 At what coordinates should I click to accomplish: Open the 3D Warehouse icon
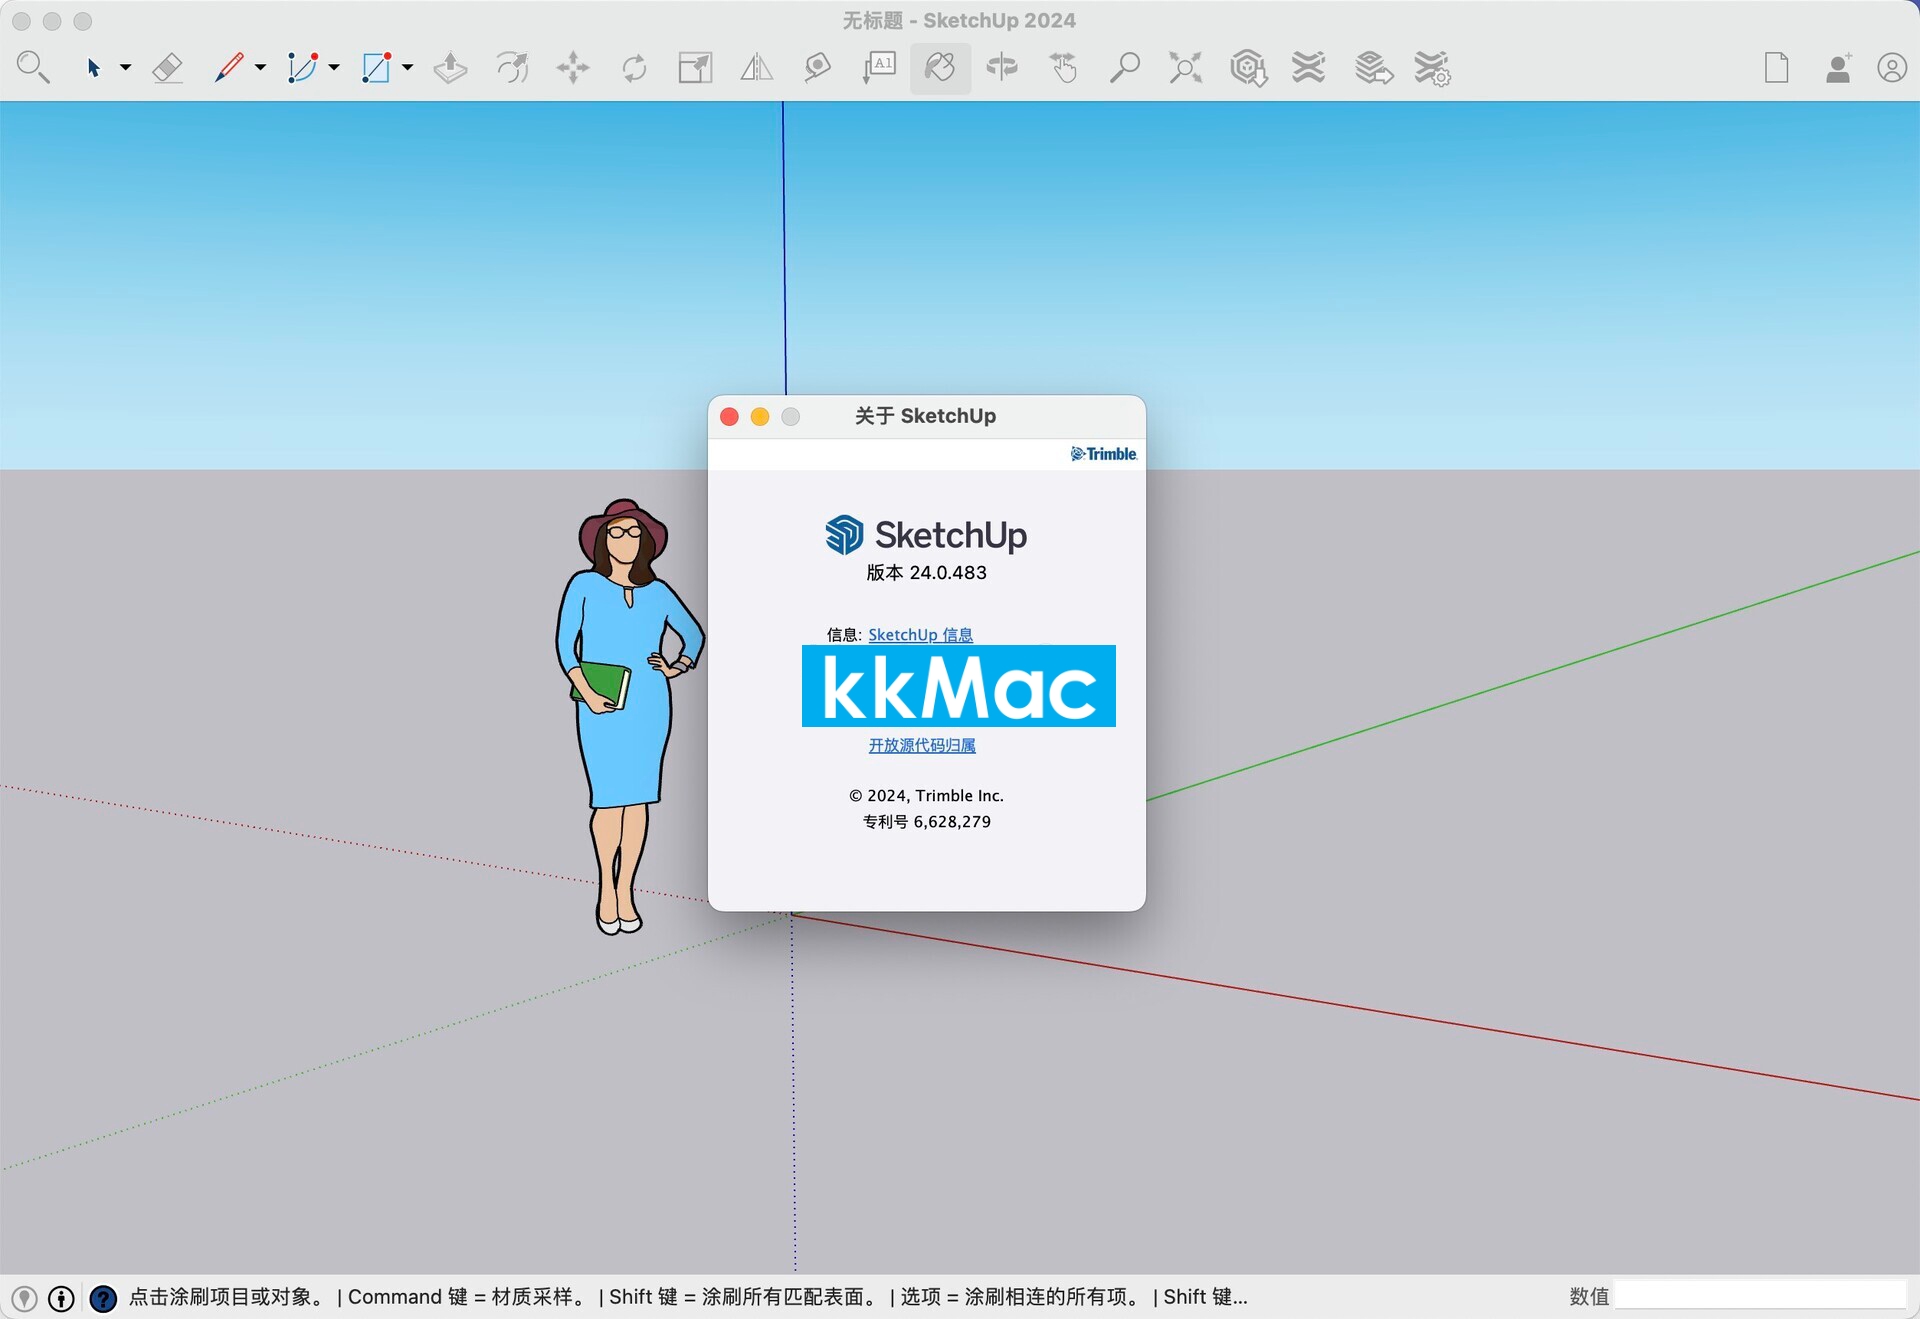tap(1248, 68)
